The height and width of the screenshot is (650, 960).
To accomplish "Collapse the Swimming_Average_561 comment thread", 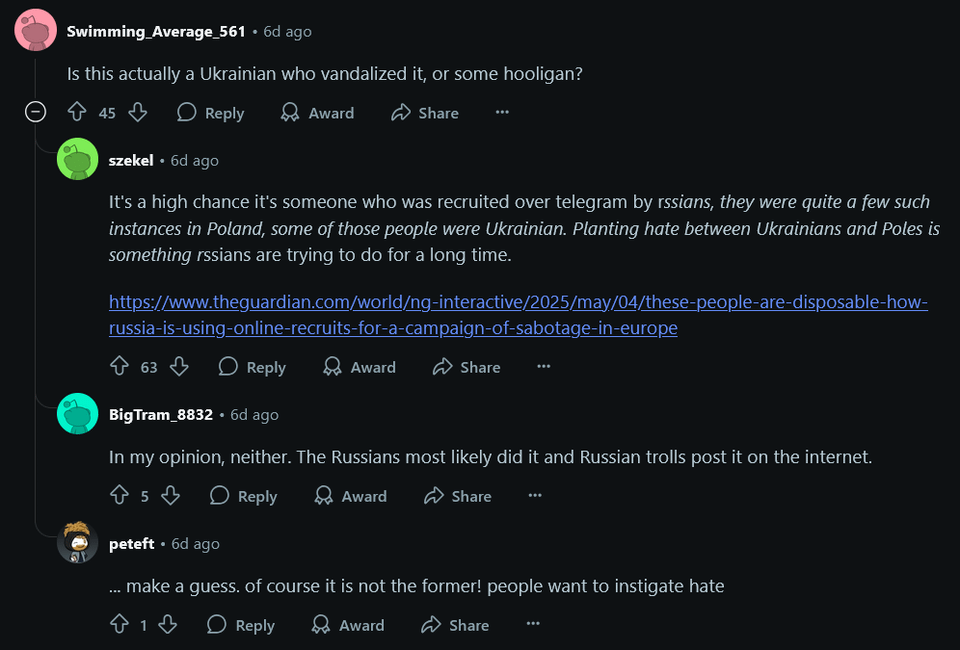I will (36, 112).
